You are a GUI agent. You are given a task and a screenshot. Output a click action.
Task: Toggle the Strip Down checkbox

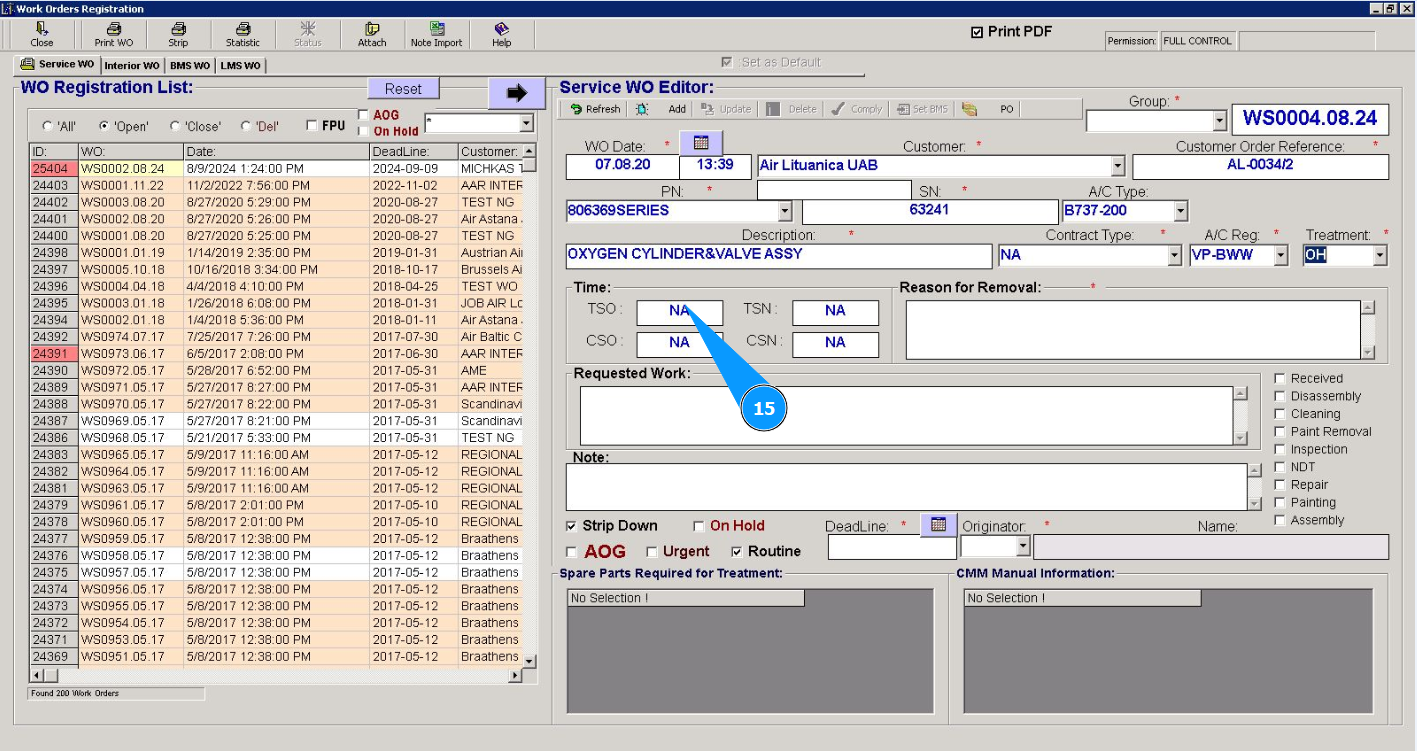[x=572, y=526]
